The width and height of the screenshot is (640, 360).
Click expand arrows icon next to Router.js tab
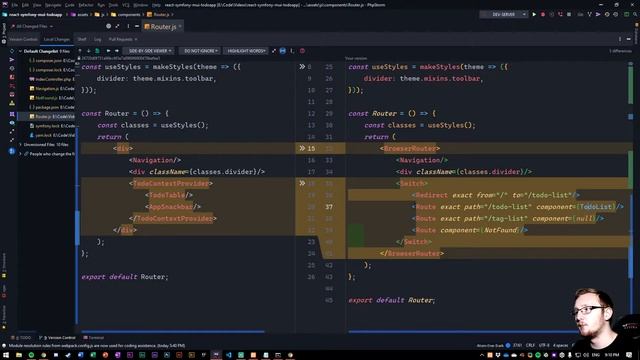pyautogui.click(x=118, y=26)
